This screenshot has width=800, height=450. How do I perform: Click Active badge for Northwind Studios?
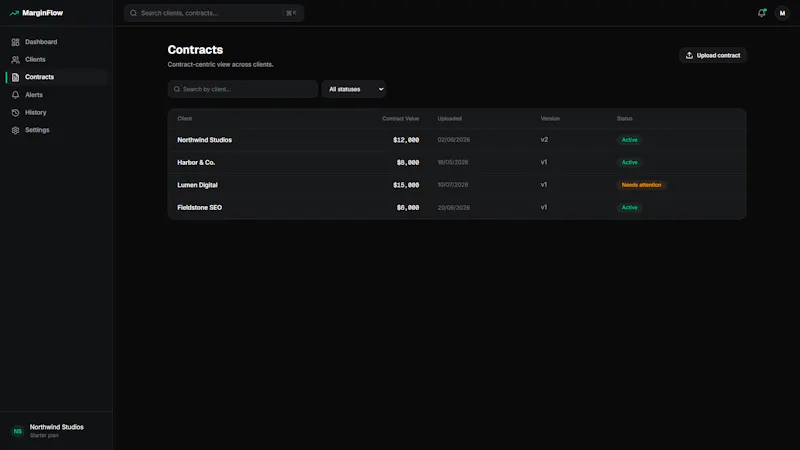point(630,140)
